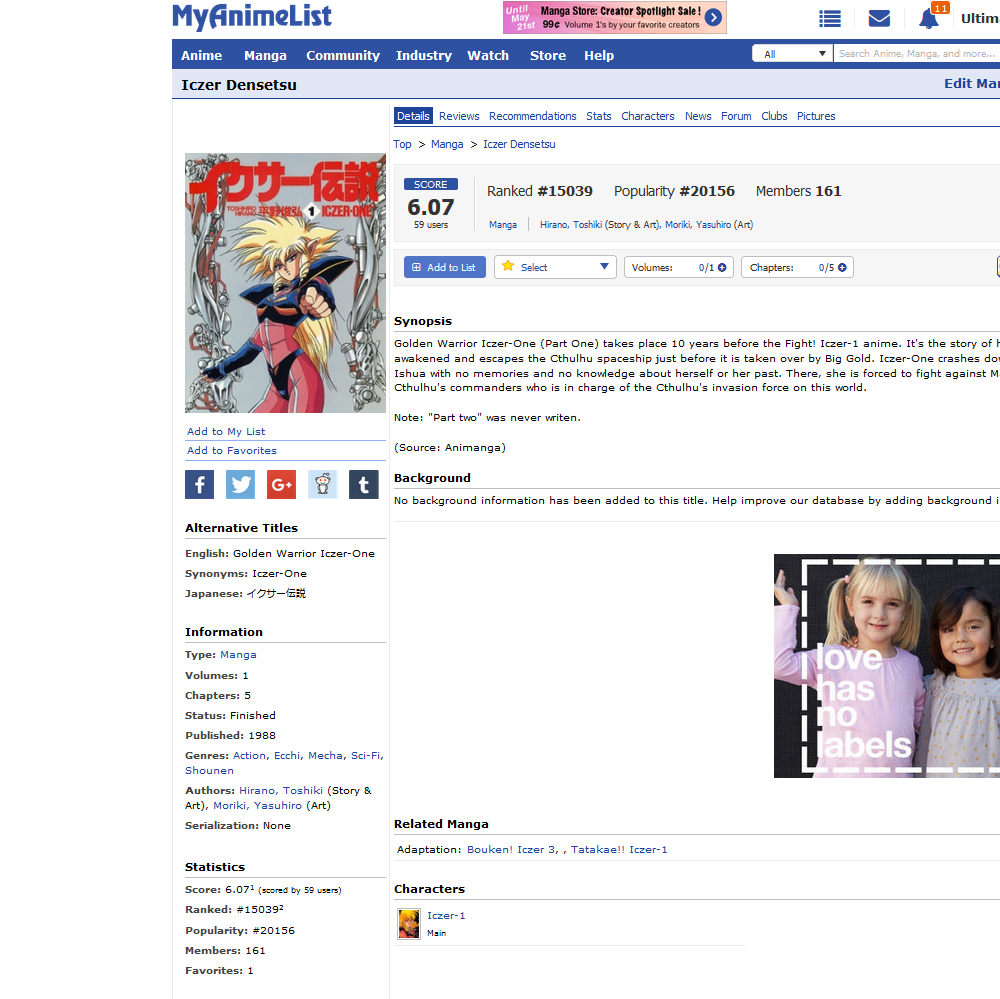Open Moriki, Yasuhiro link in score box

[x=698, y=225]
